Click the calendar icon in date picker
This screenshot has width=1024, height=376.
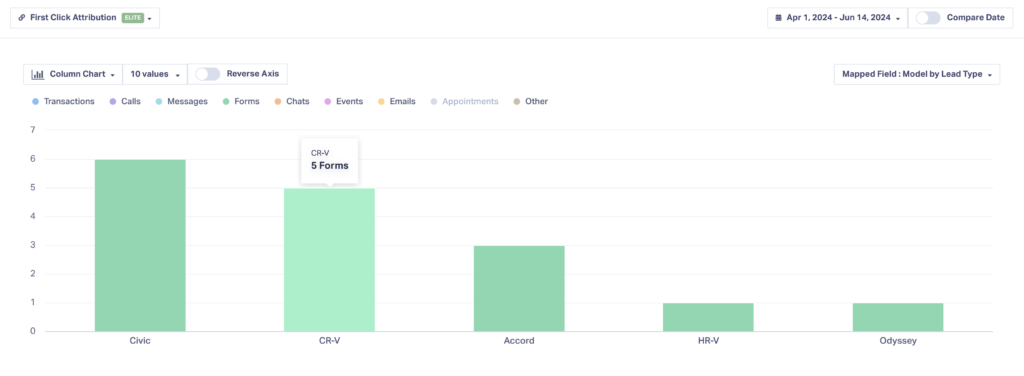click(x=778, y=18)
